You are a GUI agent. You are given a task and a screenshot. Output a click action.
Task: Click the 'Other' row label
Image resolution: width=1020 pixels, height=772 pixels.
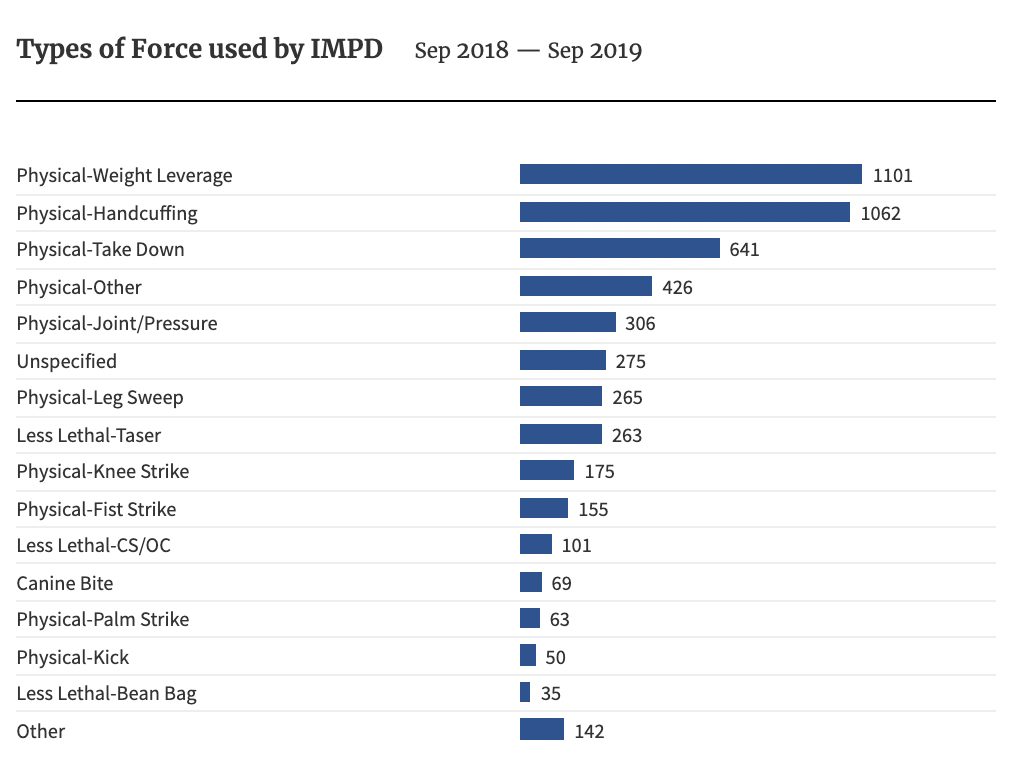pyautogui.click(x=41, y=732)
